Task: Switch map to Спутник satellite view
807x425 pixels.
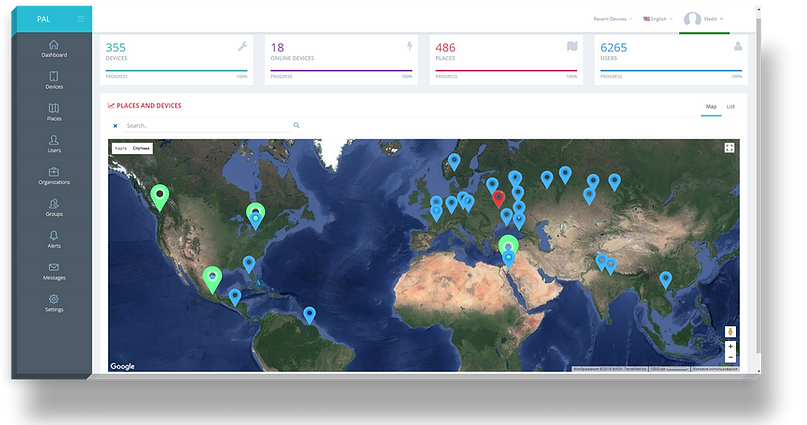Action: pyautogui.click(x=141, y=148)
